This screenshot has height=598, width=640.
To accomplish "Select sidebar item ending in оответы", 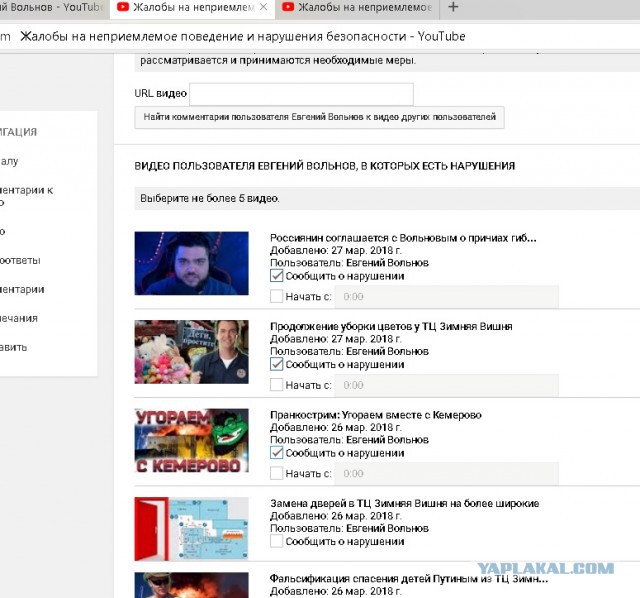I will point(20,260).
